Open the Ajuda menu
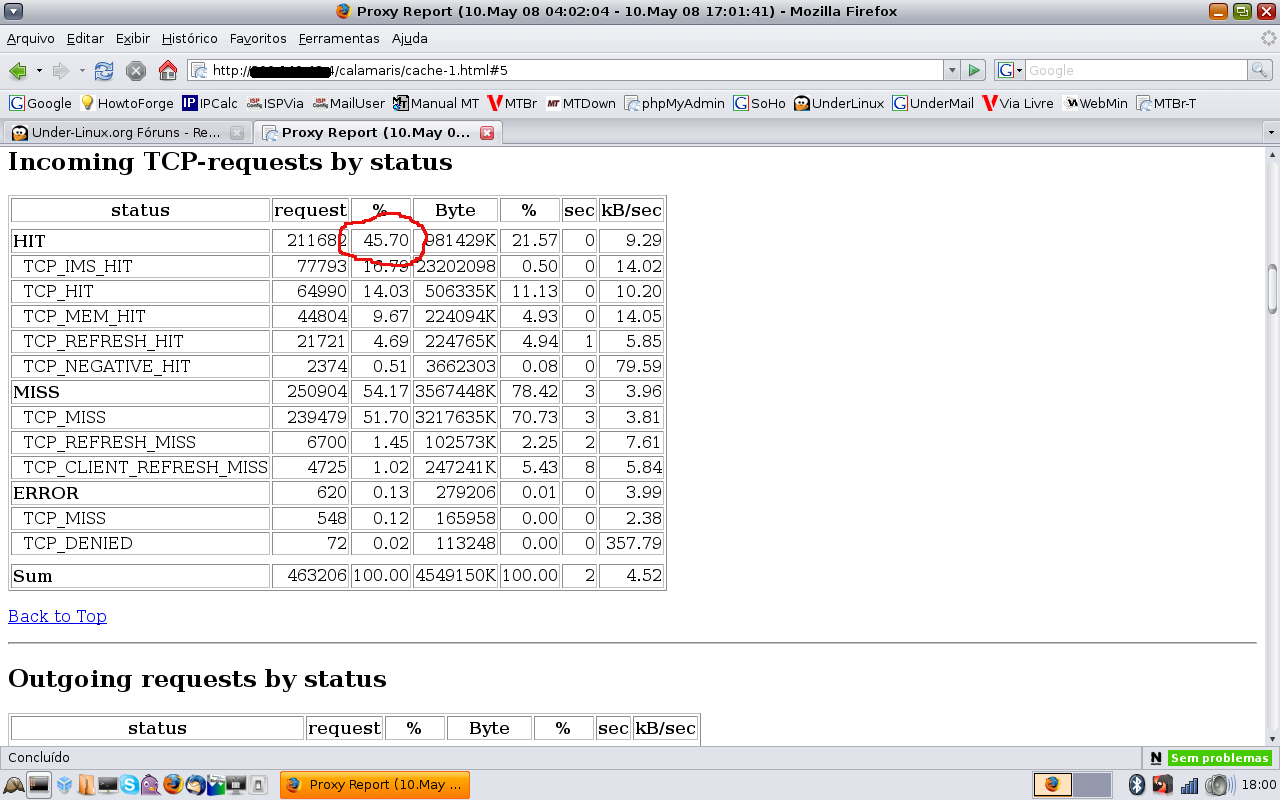 tap(410, 38)
